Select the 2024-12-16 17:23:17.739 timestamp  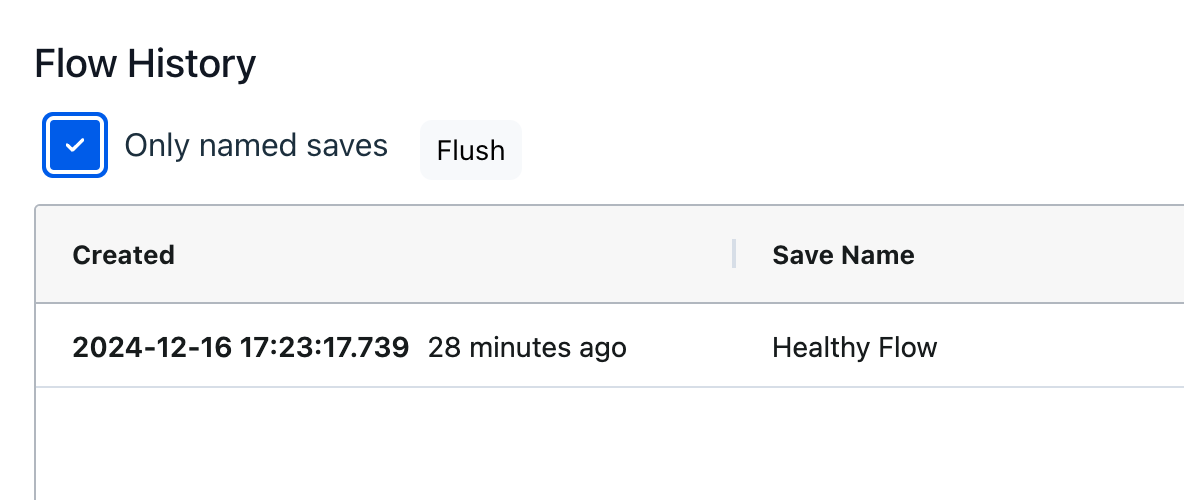click(x=240, y=348)
